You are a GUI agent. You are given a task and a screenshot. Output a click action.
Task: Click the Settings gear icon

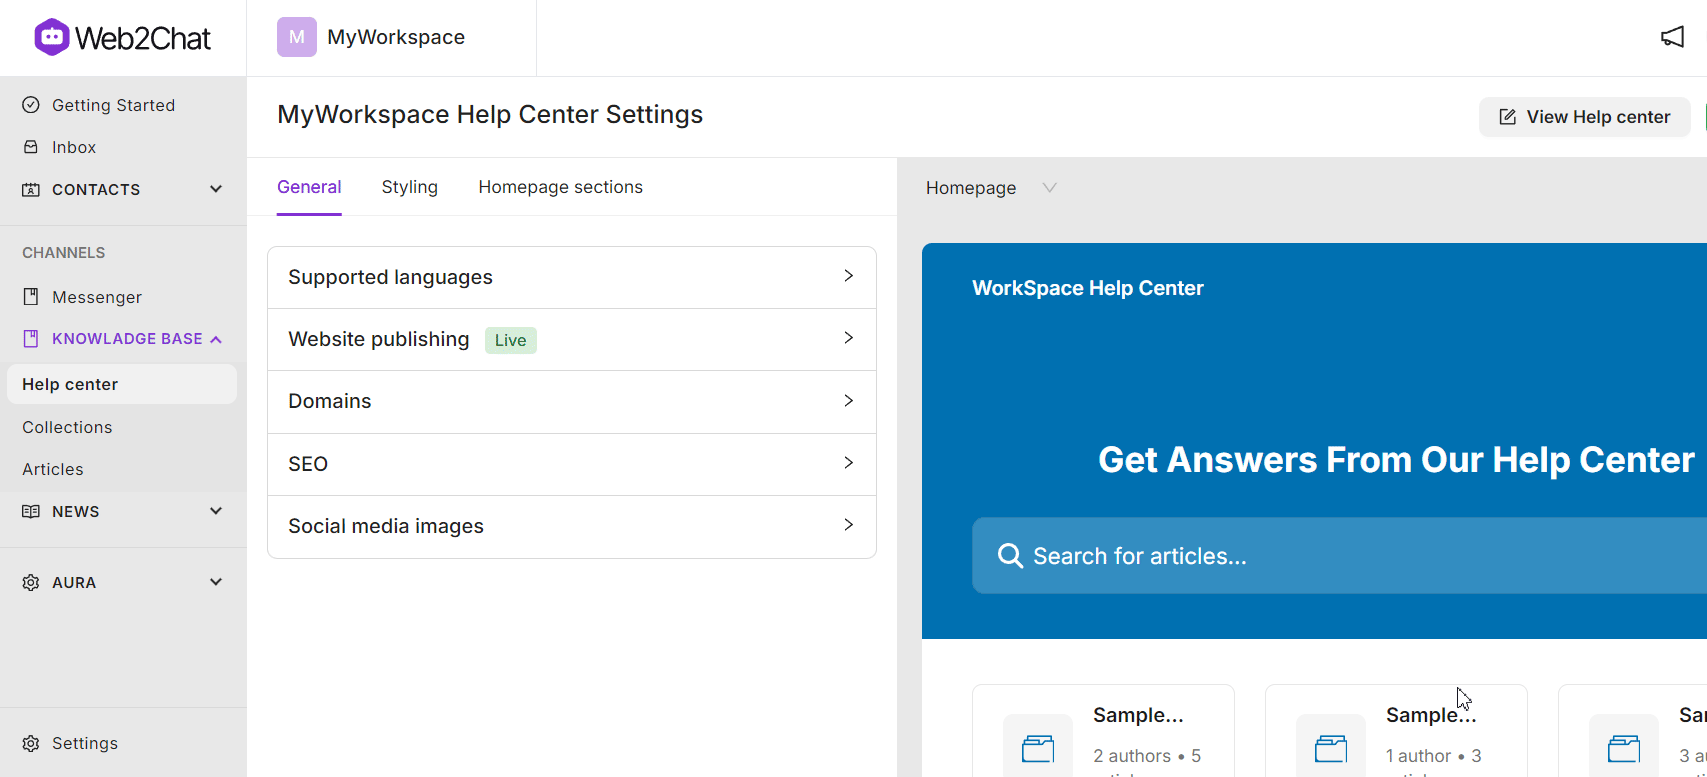pyautogui.click(x=31, y=743)
